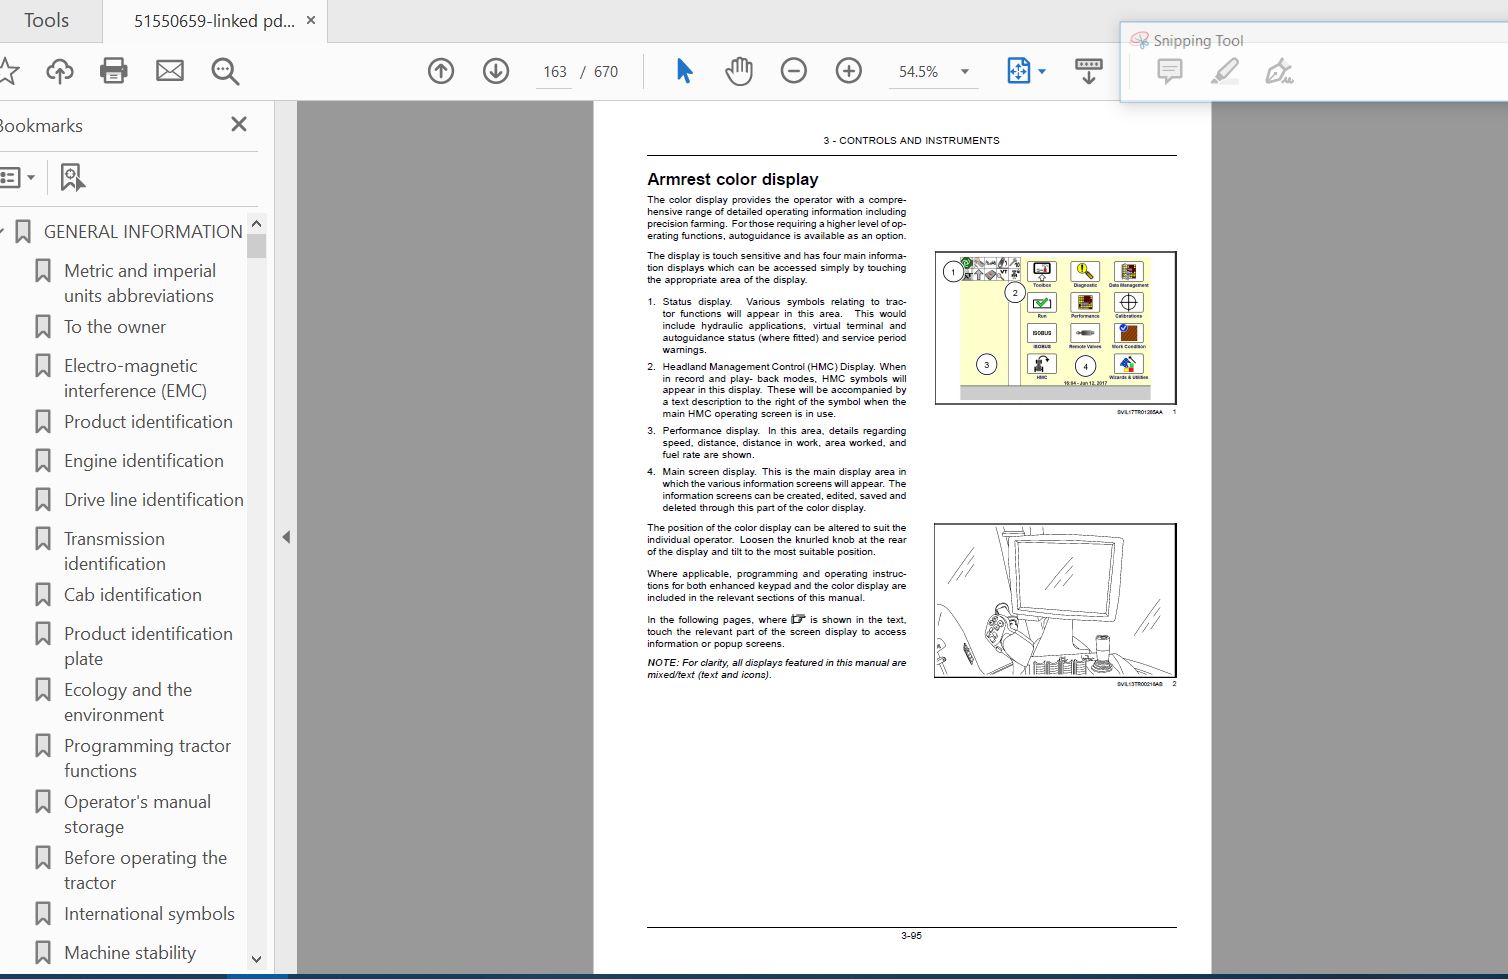Image resolution: width=1508 pixels, height=979 pixels.
Task: Select the highlight text pen tool
Action: [x=1225, y=71]
